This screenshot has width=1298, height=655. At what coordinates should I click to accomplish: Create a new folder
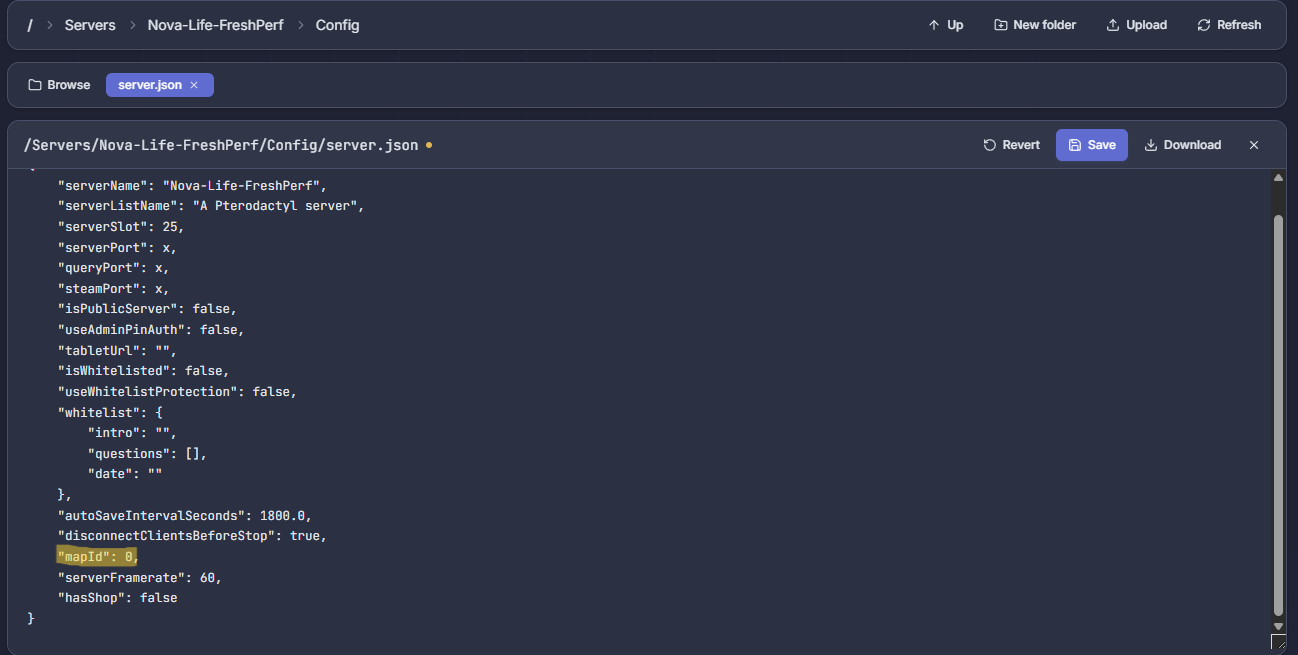(x=1035, y=25)
